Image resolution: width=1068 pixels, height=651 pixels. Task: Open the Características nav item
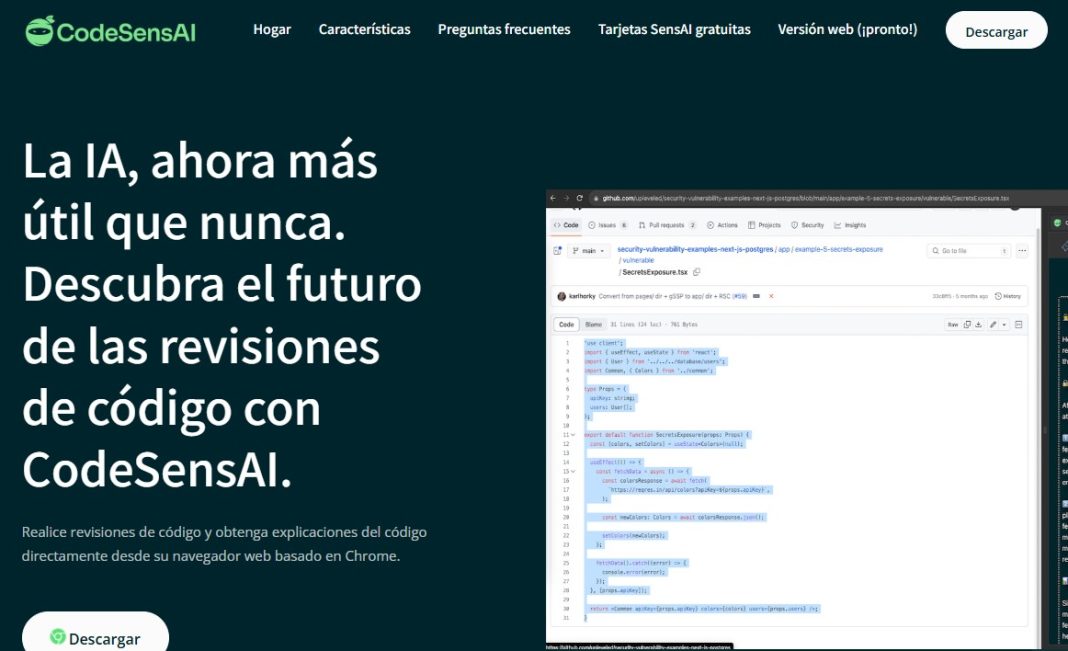[364, 29]
